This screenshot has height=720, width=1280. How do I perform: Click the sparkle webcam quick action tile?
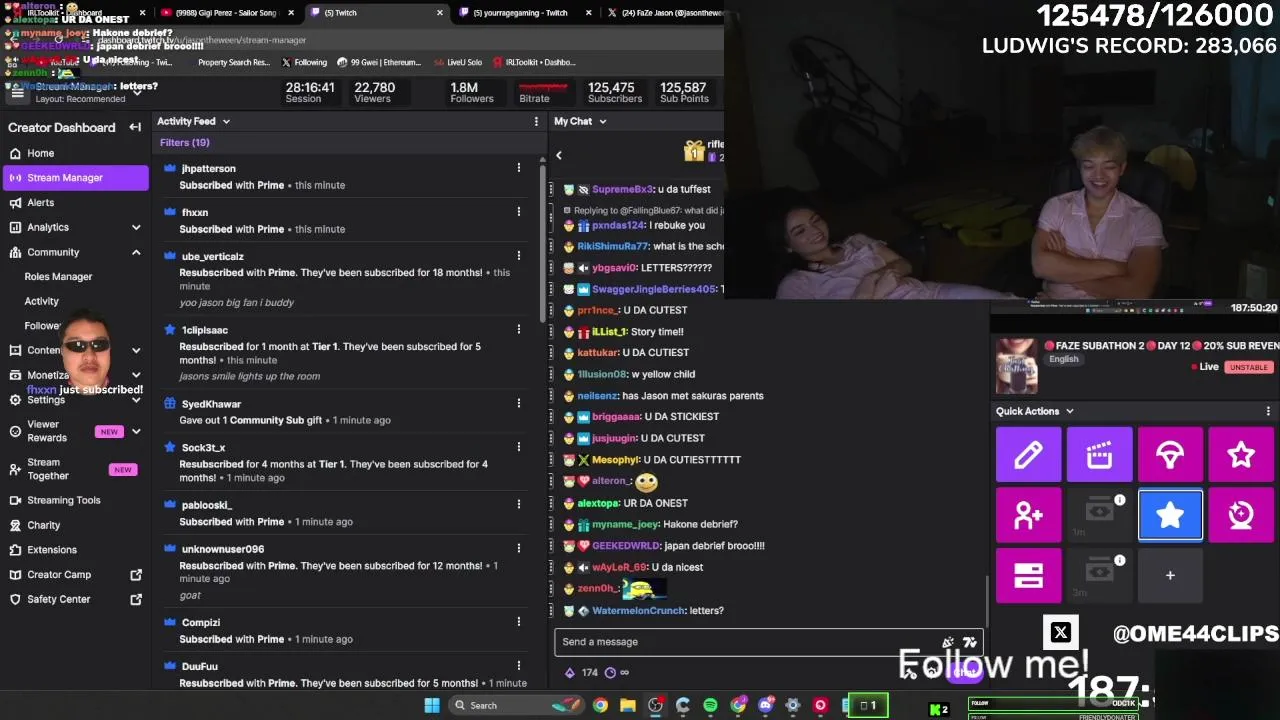coord(1241,515)
